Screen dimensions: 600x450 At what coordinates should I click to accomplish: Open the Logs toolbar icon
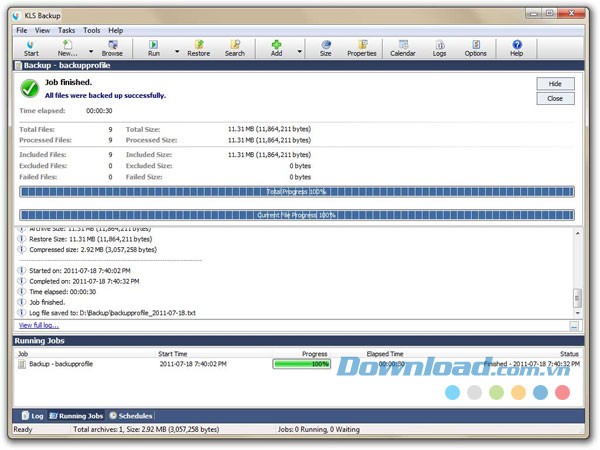[439, 47]
